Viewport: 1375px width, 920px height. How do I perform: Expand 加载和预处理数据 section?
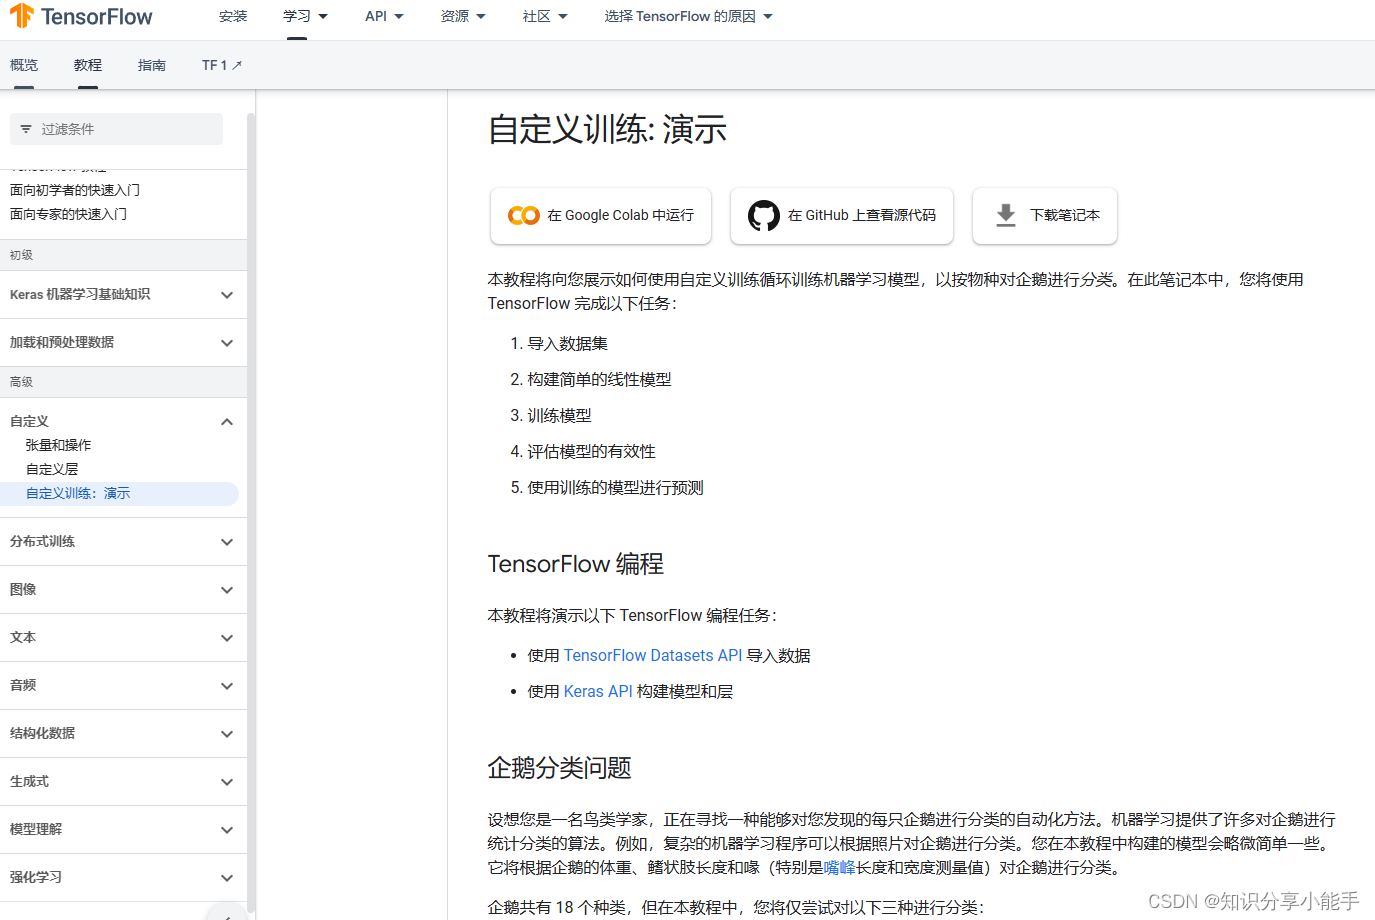(123, 343)
